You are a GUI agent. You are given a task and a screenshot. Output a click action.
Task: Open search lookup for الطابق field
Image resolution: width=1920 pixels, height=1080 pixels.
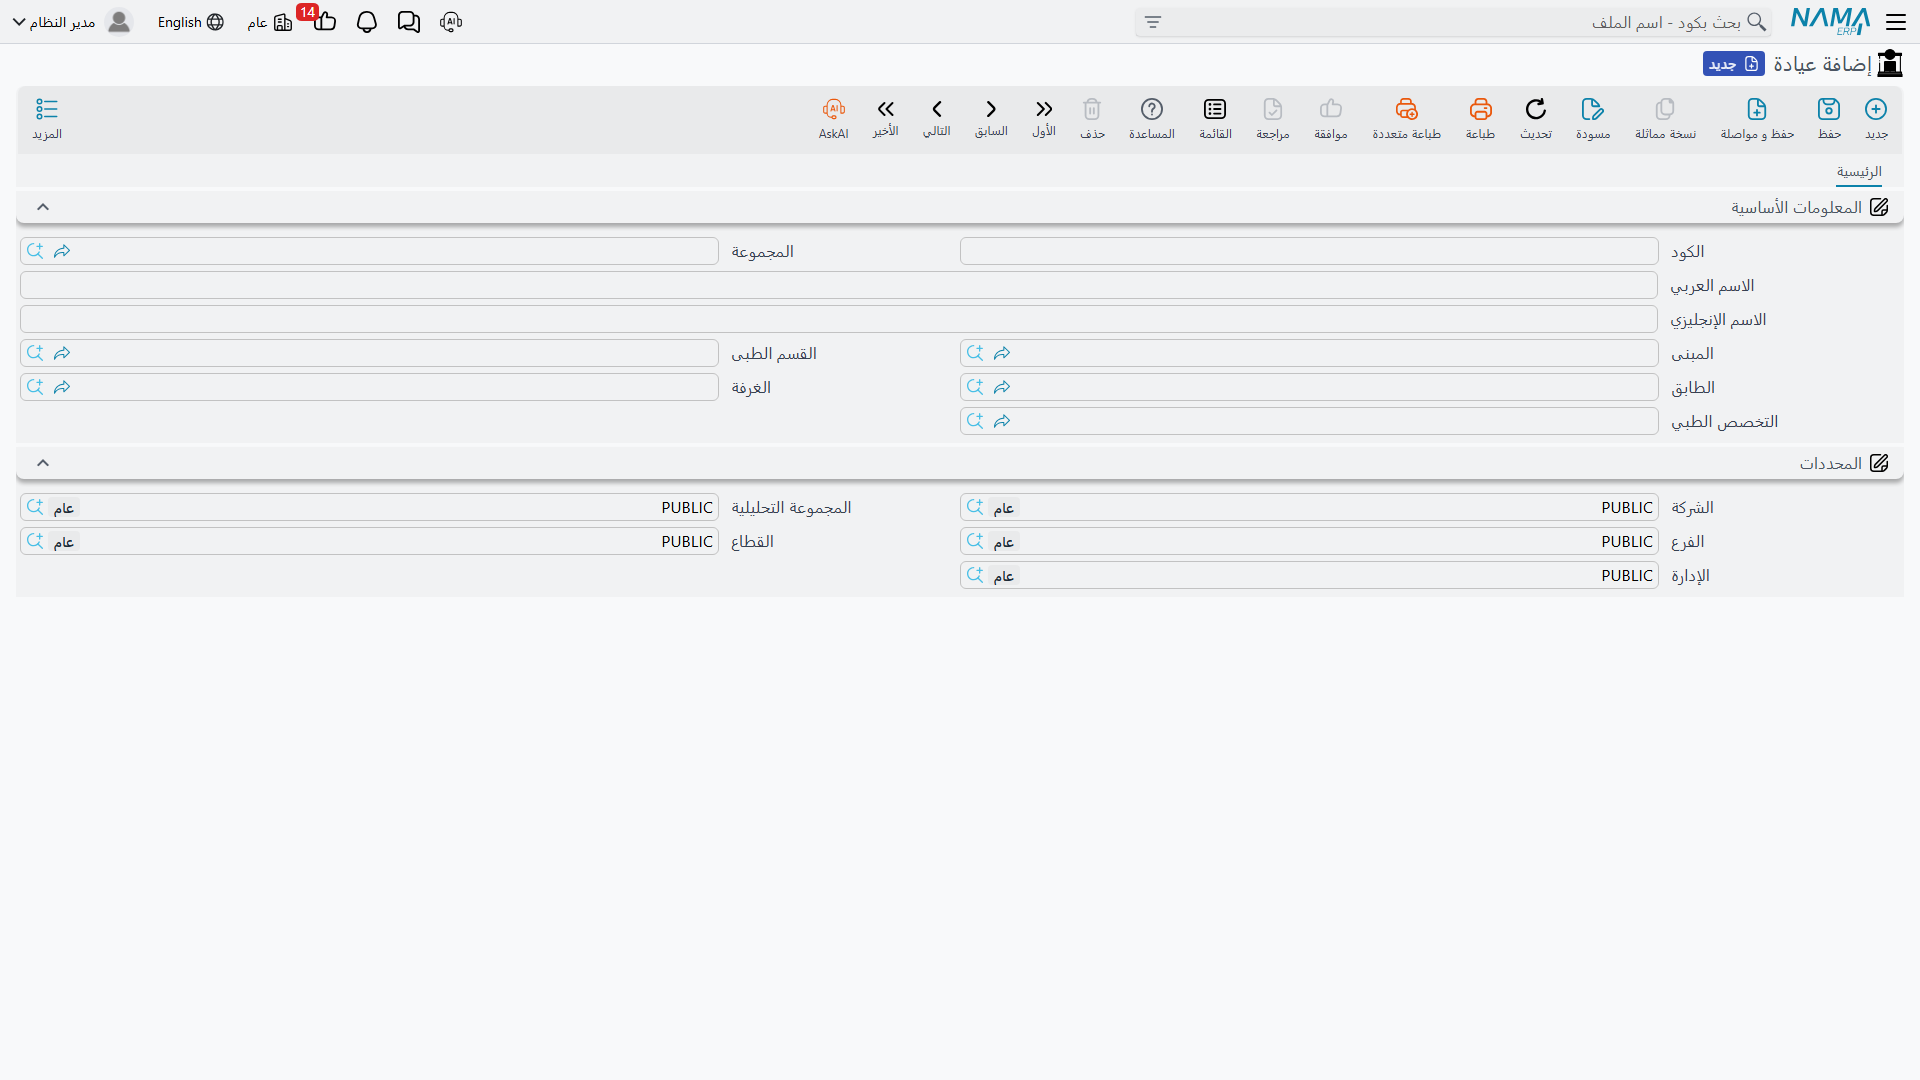tap(975, 387)
